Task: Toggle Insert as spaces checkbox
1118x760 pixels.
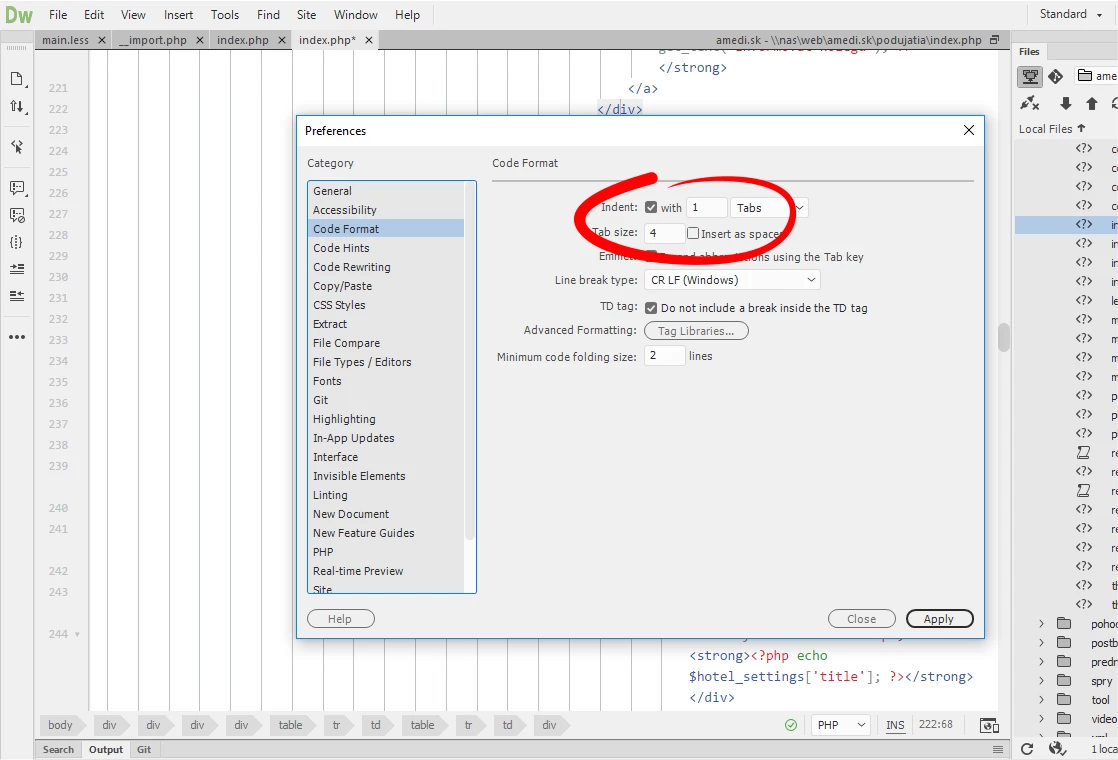Action: click(692, 233)
